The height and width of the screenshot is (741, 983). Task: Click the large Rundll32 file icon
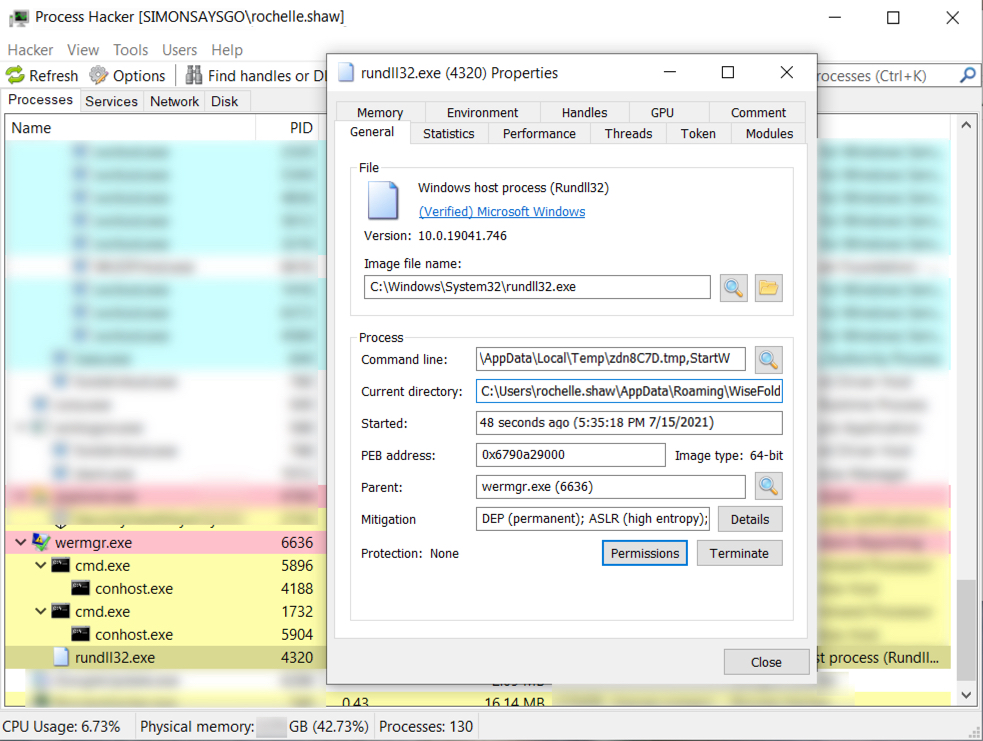click(x=383, y=200)
